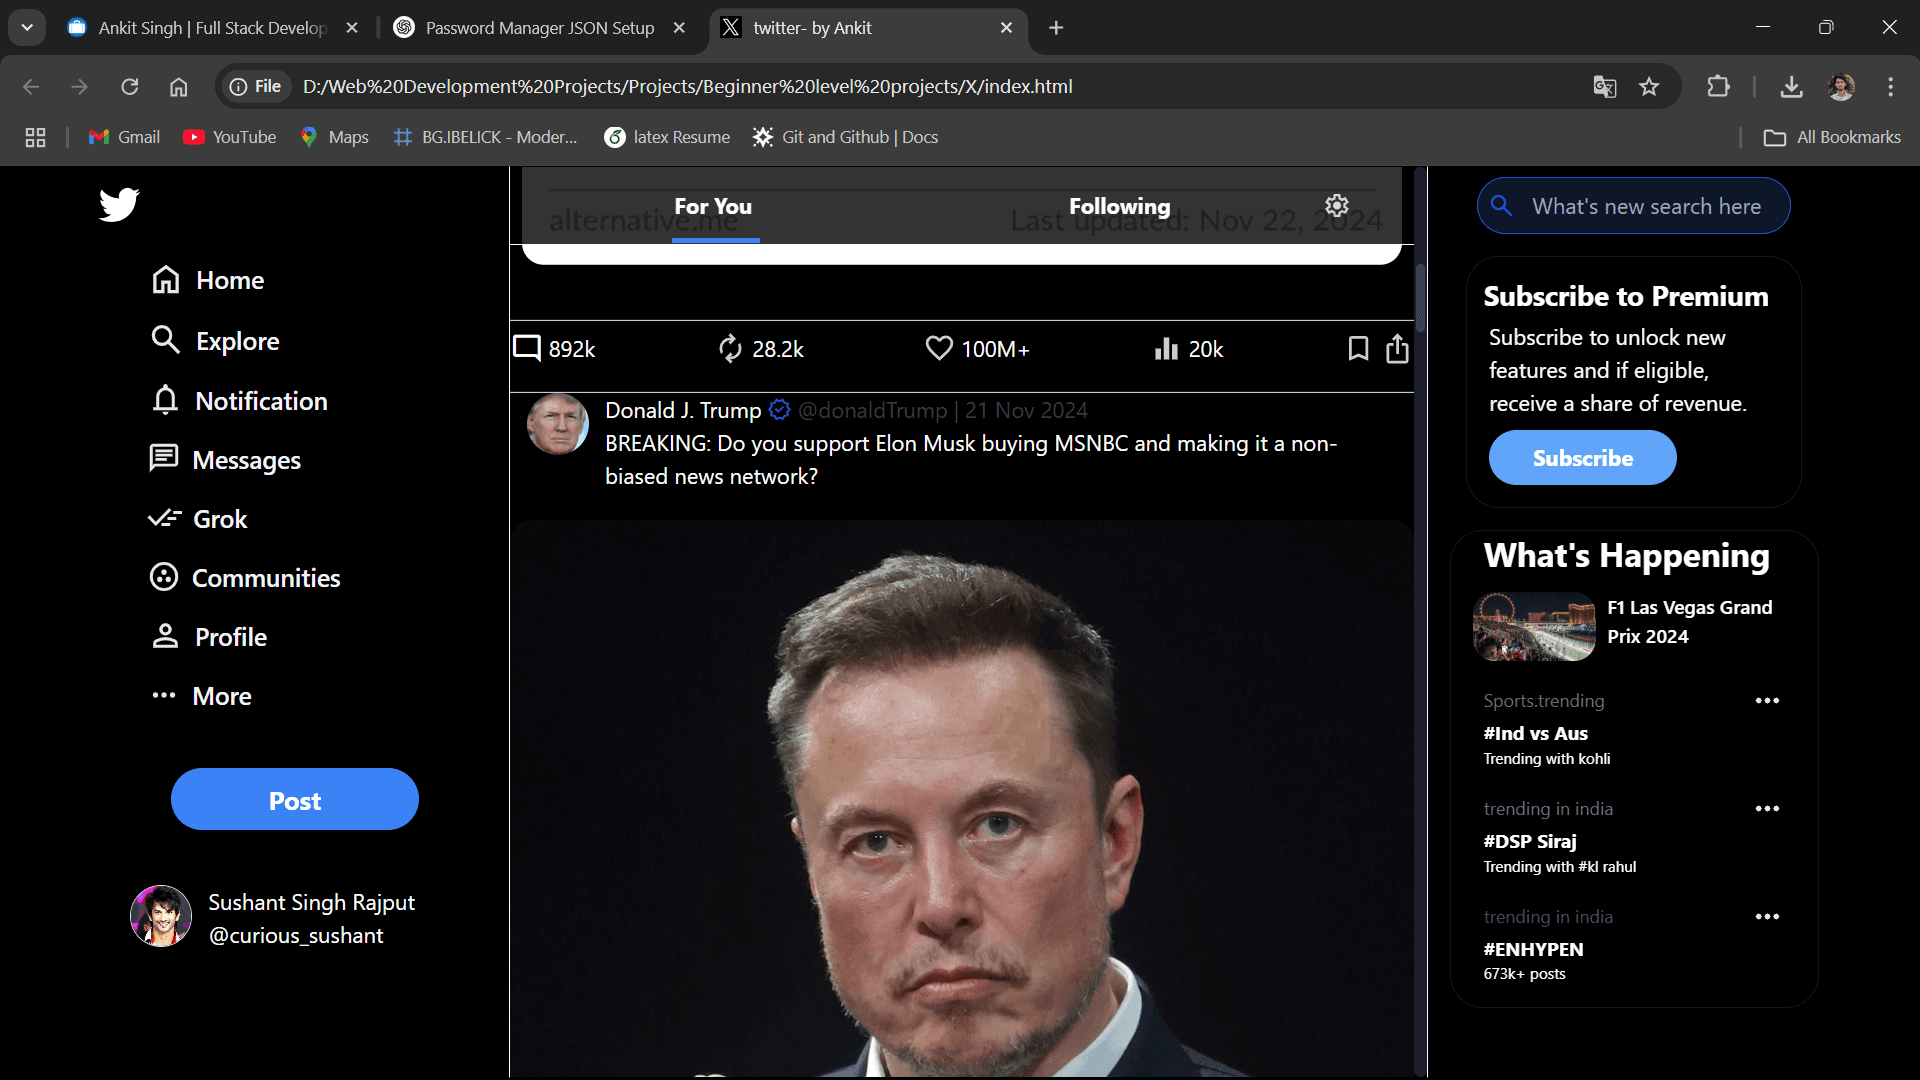1920x1080 pixels.
Task: Click the @donaldTrump handle
Action: pyautogui.click(x=872, y=410)
